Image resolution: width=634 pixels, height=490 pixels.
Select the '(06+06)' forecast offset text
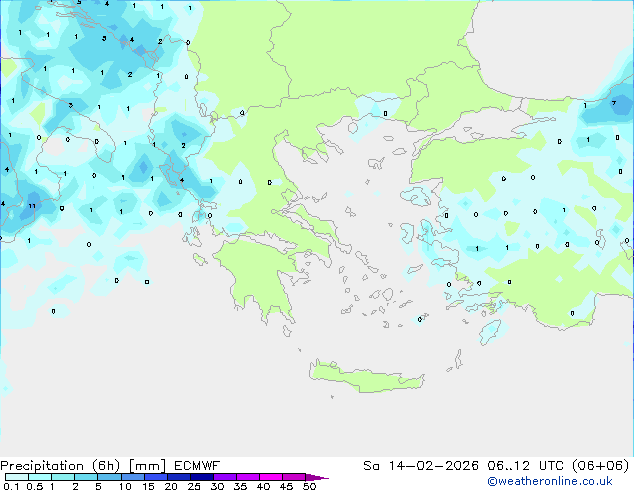click(601, 466)
